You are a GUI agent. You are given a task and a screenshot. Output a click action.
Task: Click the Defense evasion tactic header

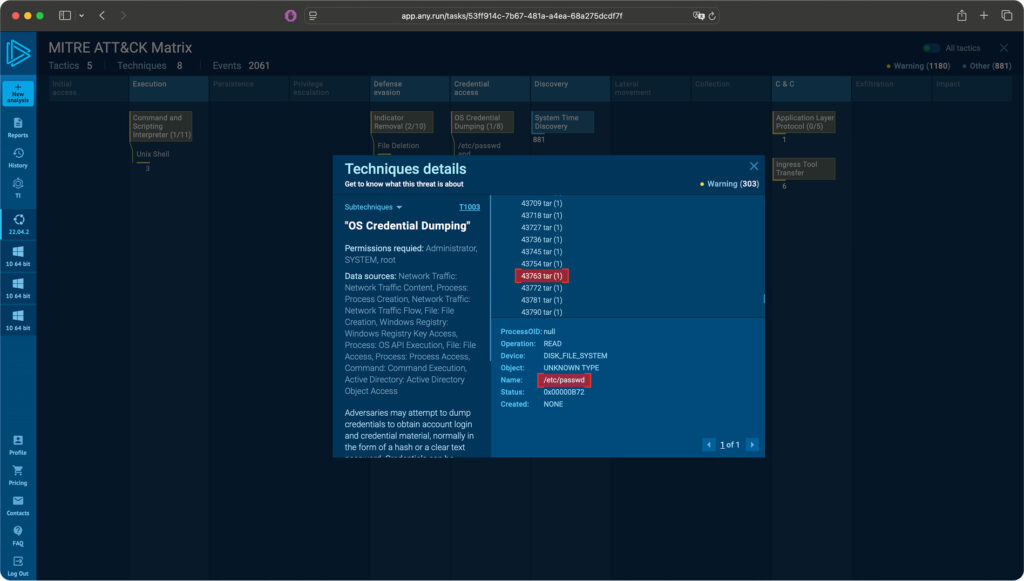point(410,88)
